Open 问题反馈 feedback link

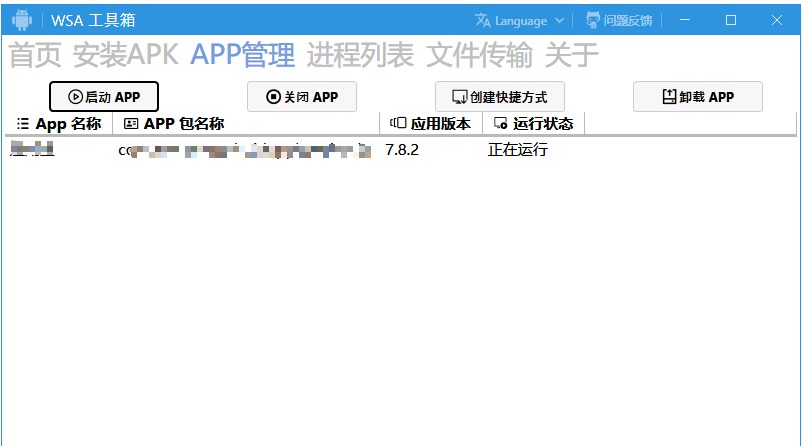coord(619,21)
